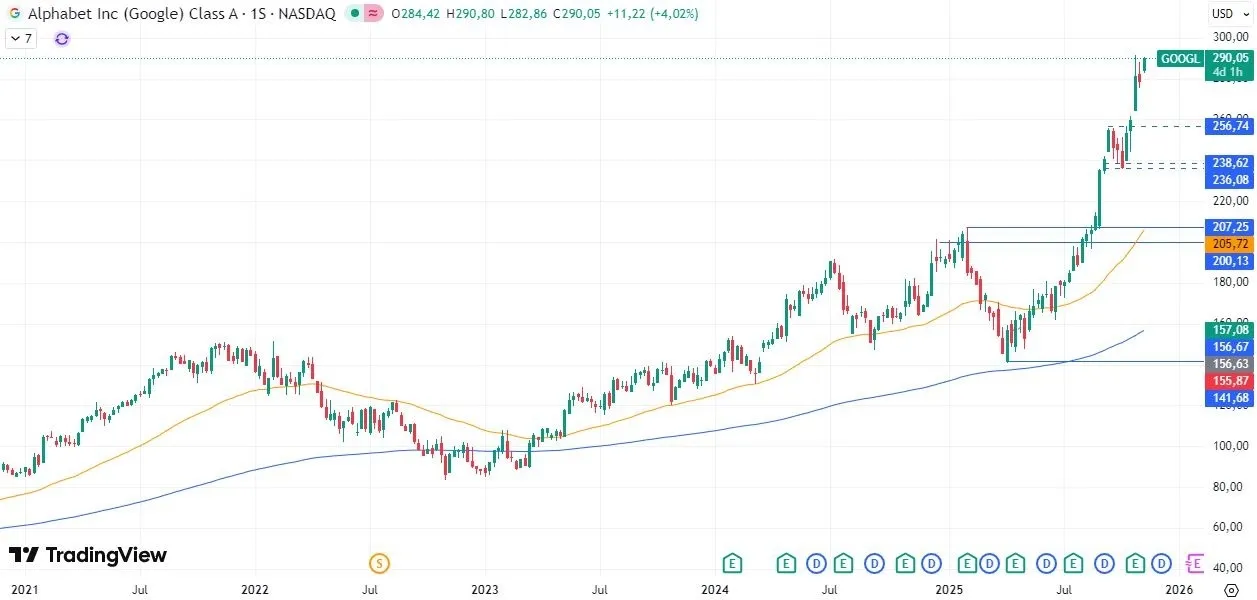Click the orange split 'S' marker on timeline

378,564
